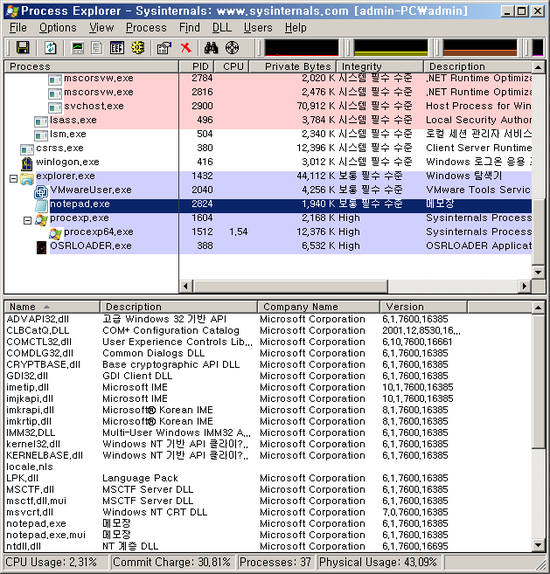The image size is (550, 574).
Task: Click DLL list scroll-down arrow
Action: pyautogui.click(x=538, y=545)
